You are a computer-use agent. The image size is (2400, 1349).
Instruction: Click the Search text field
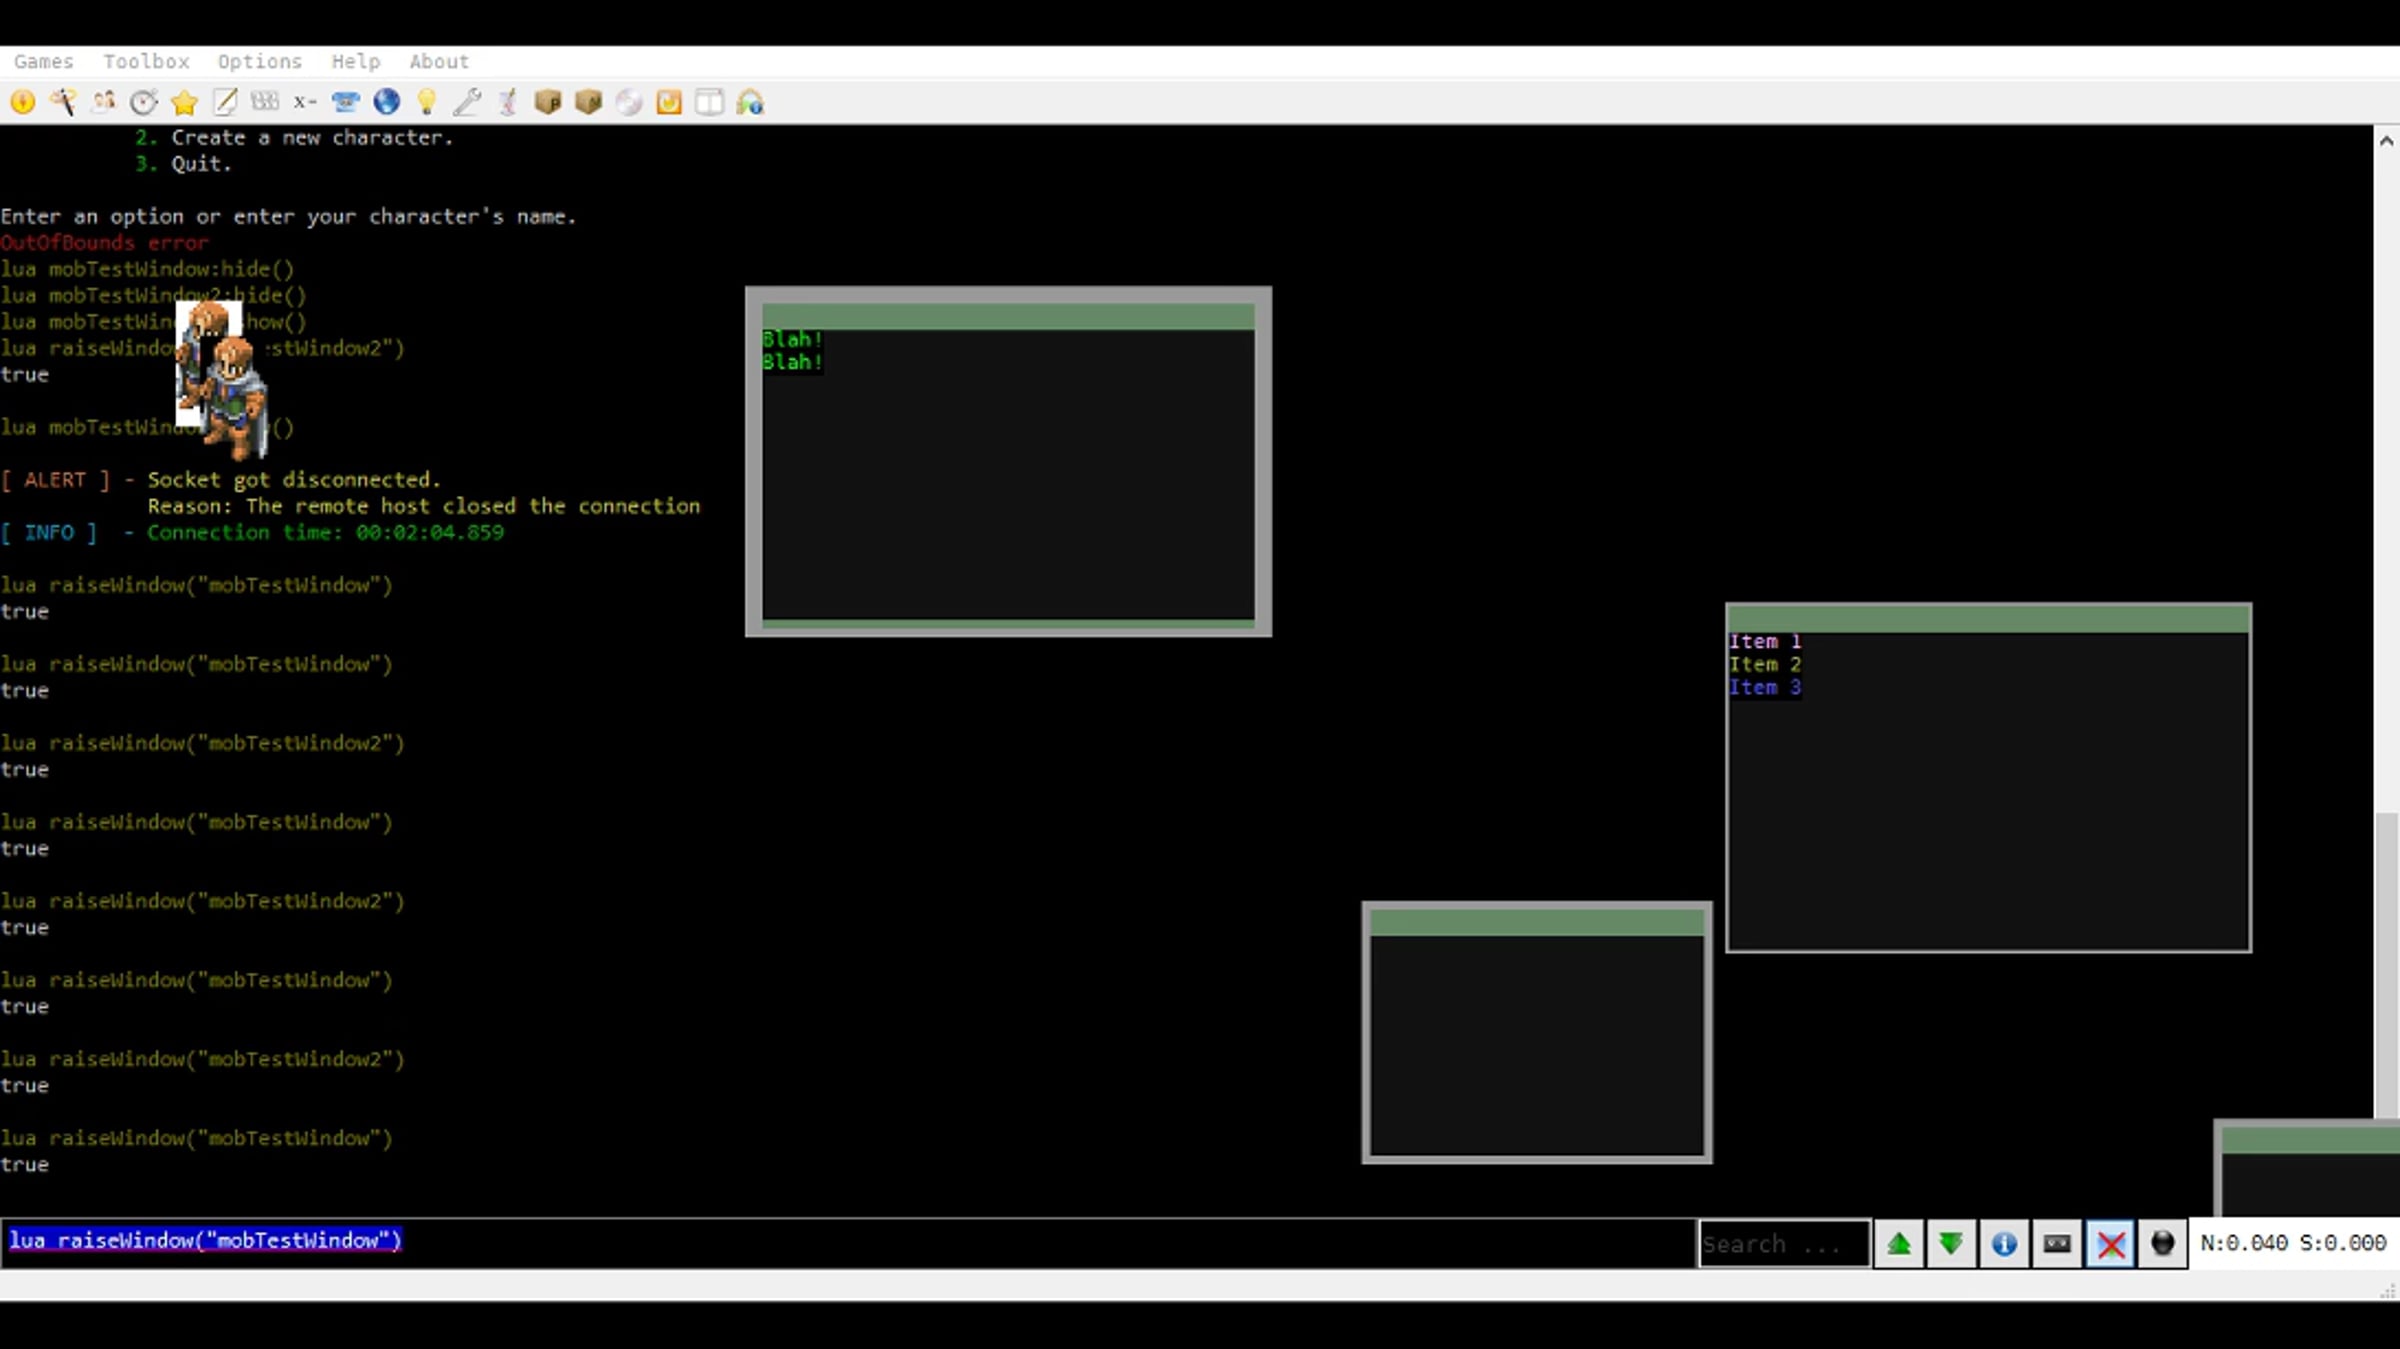click(x=1784, y=1243)
